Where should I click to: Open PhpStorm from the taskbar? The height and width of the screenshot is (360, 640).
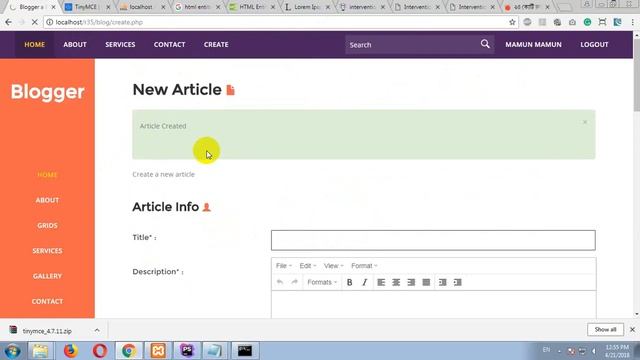point(187,351)
